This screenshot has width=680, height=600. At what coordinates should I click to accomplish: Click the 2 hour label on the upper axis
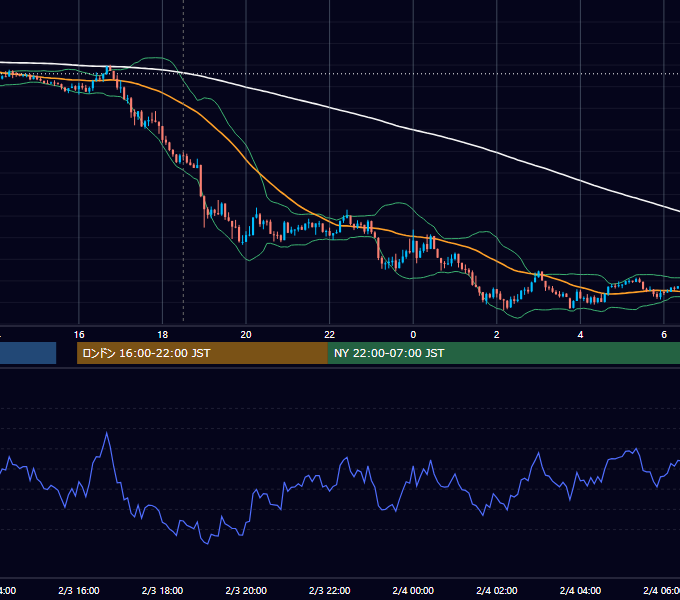(497, 335)
